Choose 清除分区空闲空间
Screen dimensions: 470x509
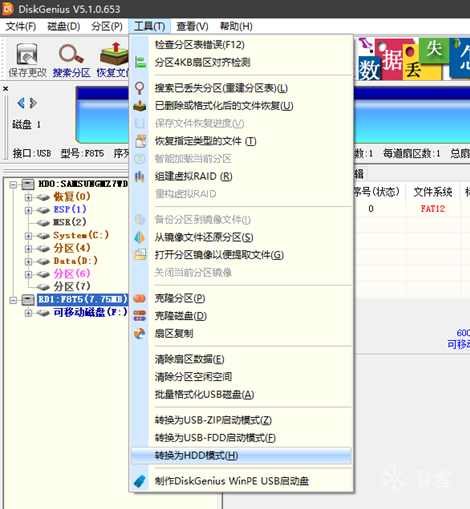tap(241, 377)
